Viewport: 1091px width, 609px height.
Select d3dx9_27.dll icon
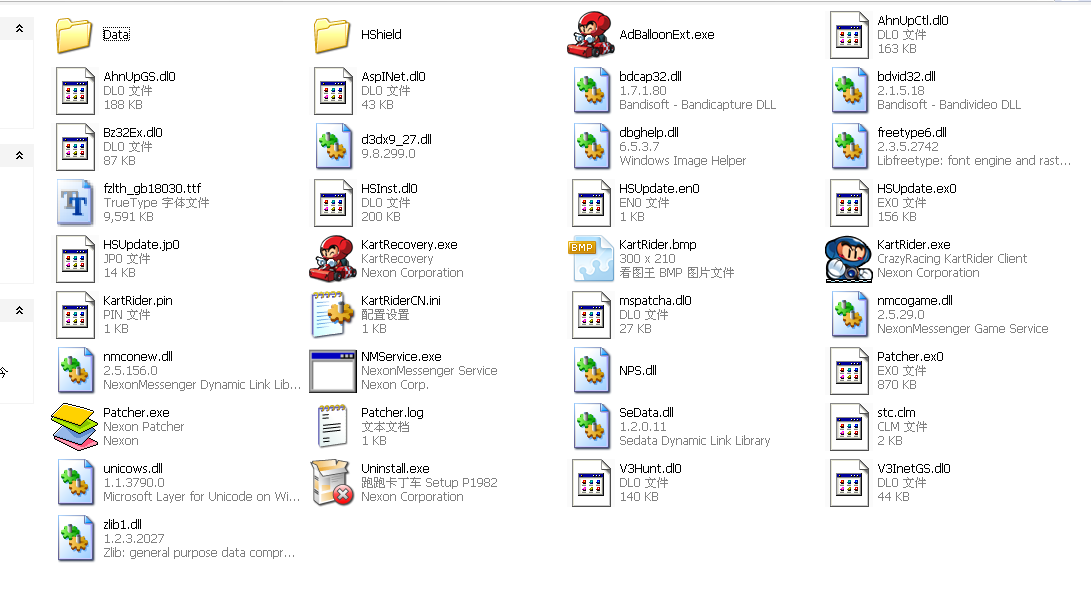(x=333, y=147)
